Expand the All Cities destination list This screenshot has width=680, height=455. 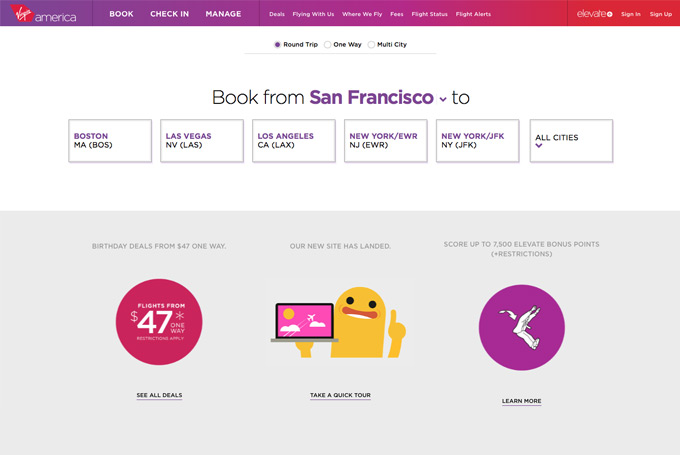tap(571, 141)
